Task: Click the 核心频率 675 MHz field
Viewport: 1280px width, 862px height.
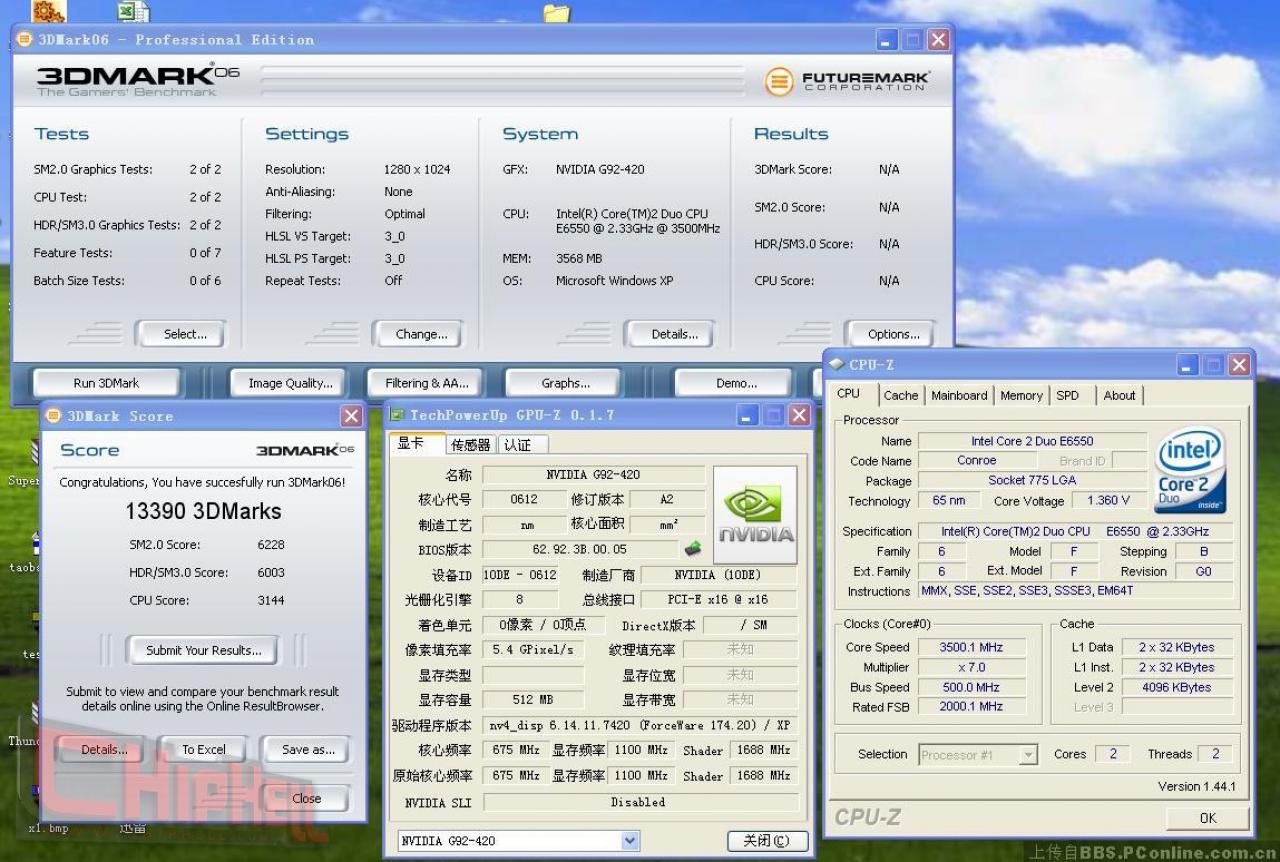Action: (516, 750)
